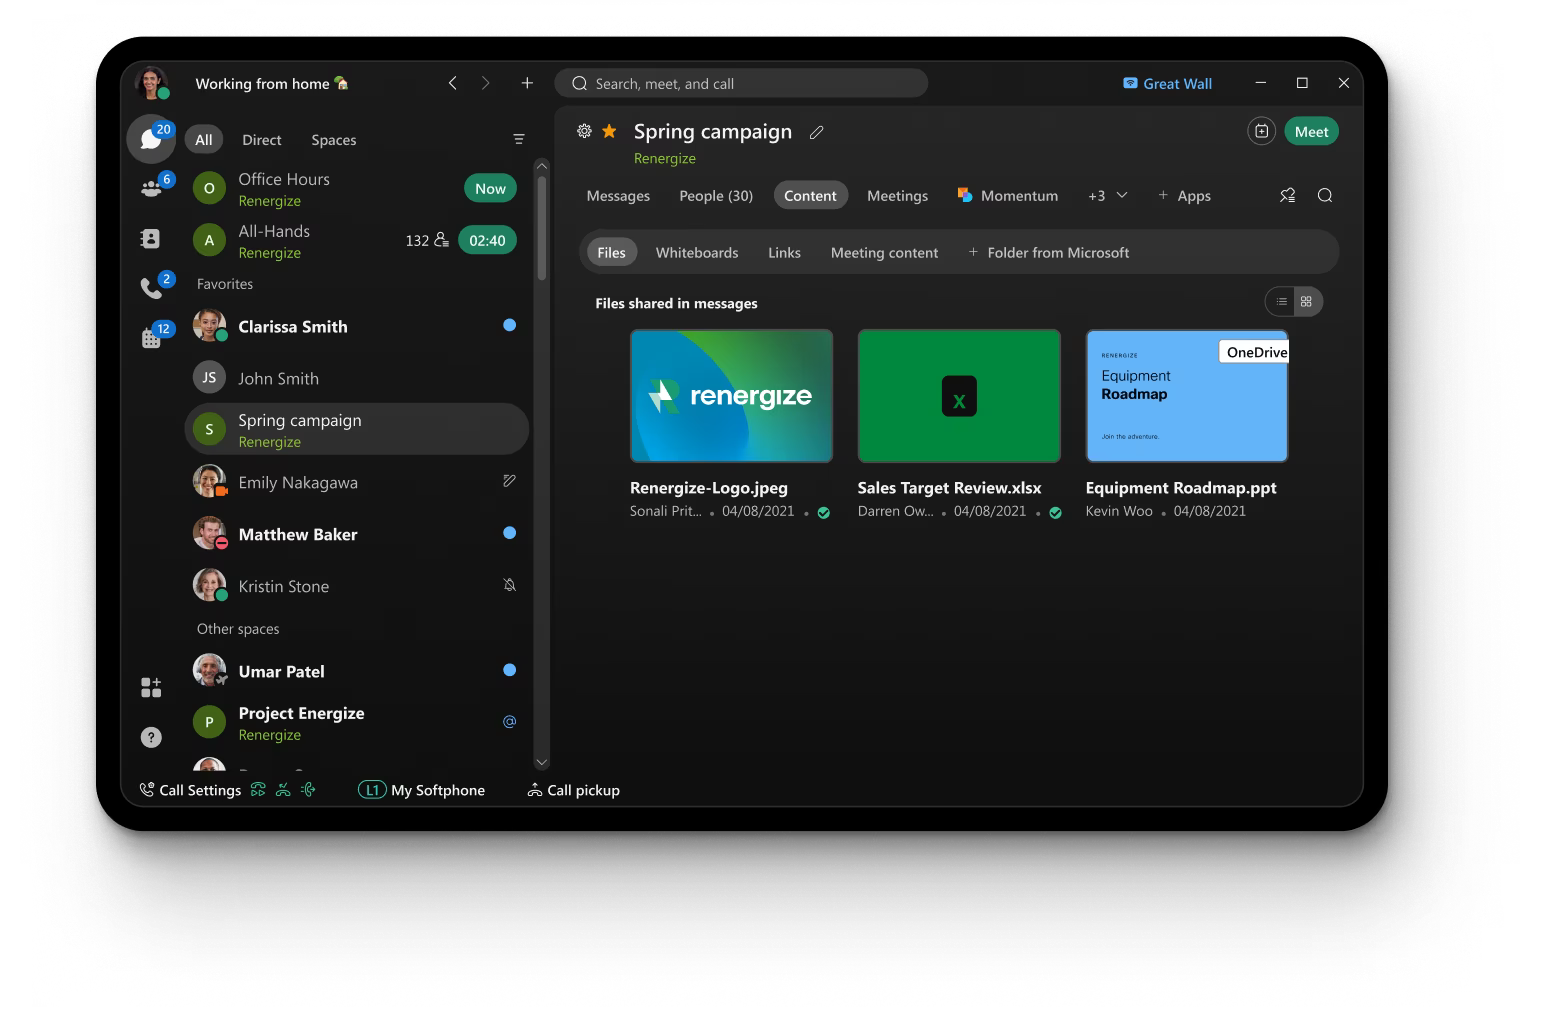Click the green Meet button
The width and height of the screenshot is (1549, 1021).
point(1310,131)
